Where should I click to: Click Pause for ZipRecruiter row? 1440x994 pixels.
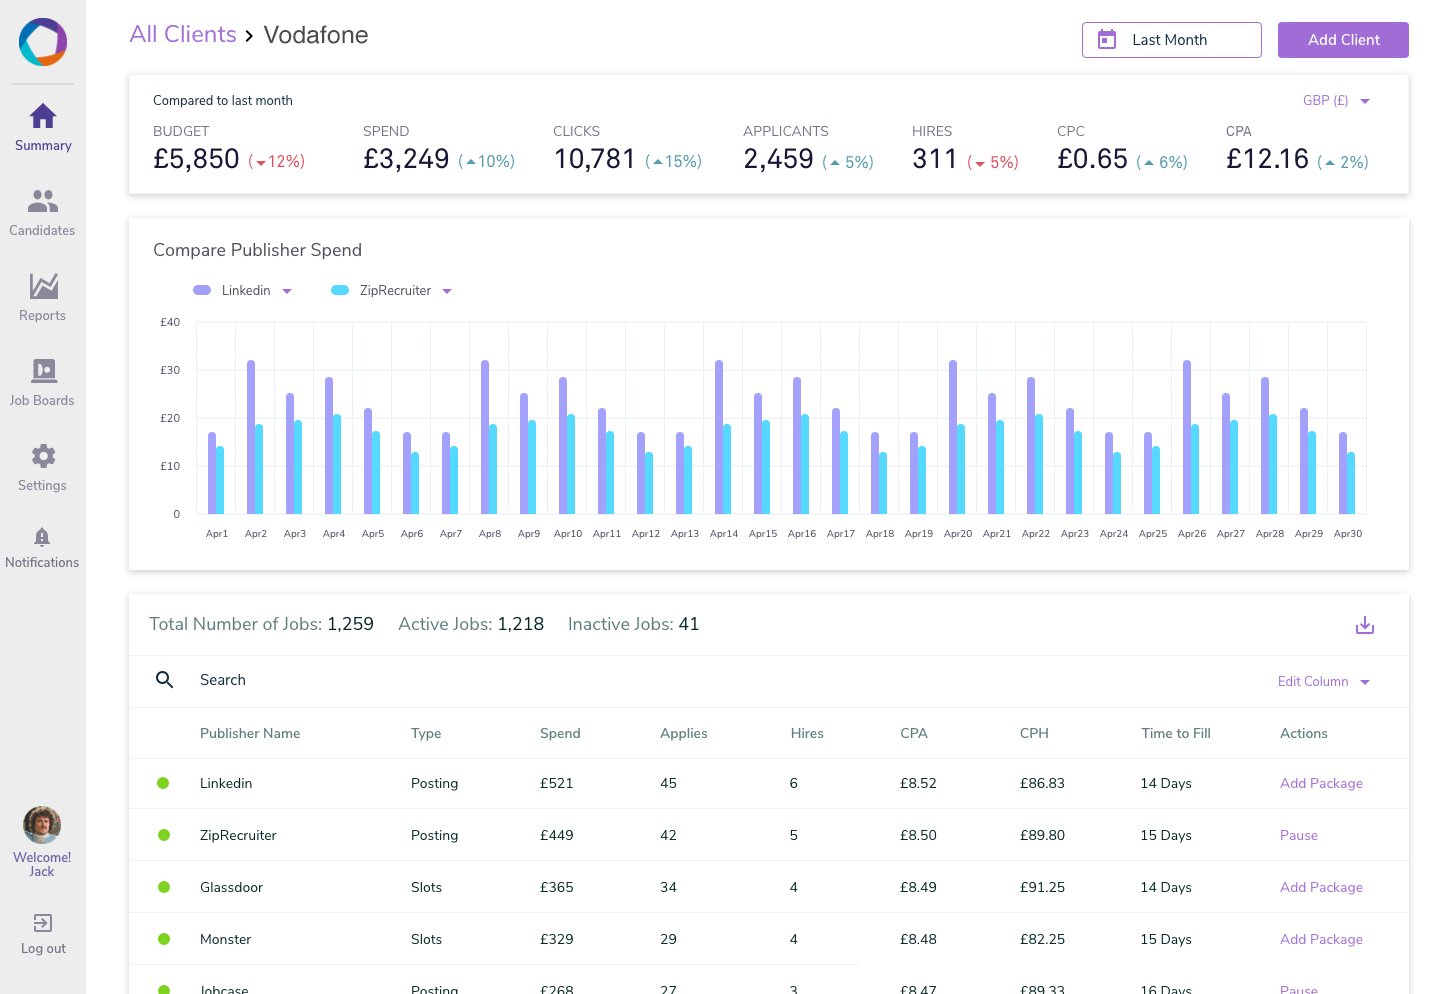pyautogui.click(x=1298, y=836)
